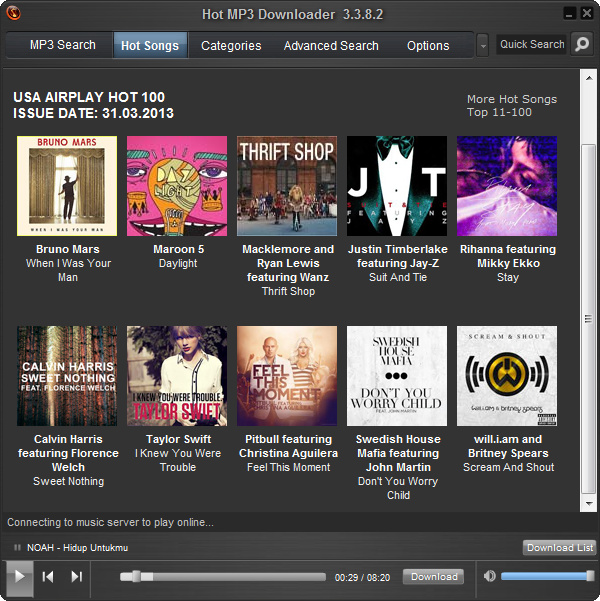Viewport: 600px width, 601px height.
Task: Select the Suit And Tie JT cover
Action: pos(397,186)
